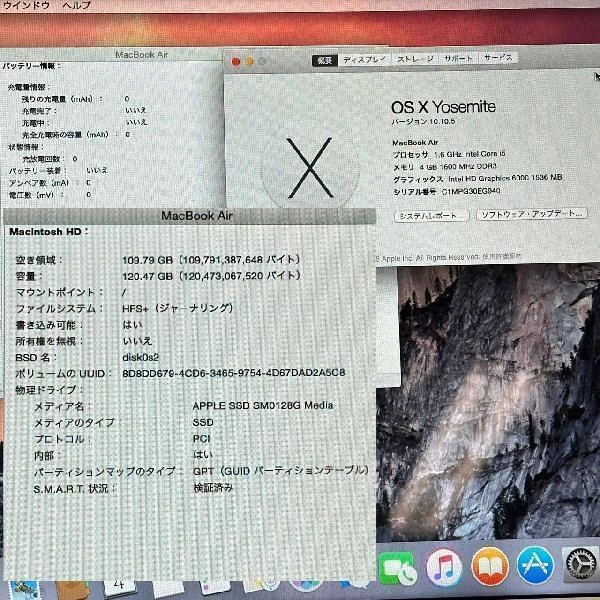Click the マウントポイント label
This screenshot has width=600, height=600.
(x=59, y=292)
